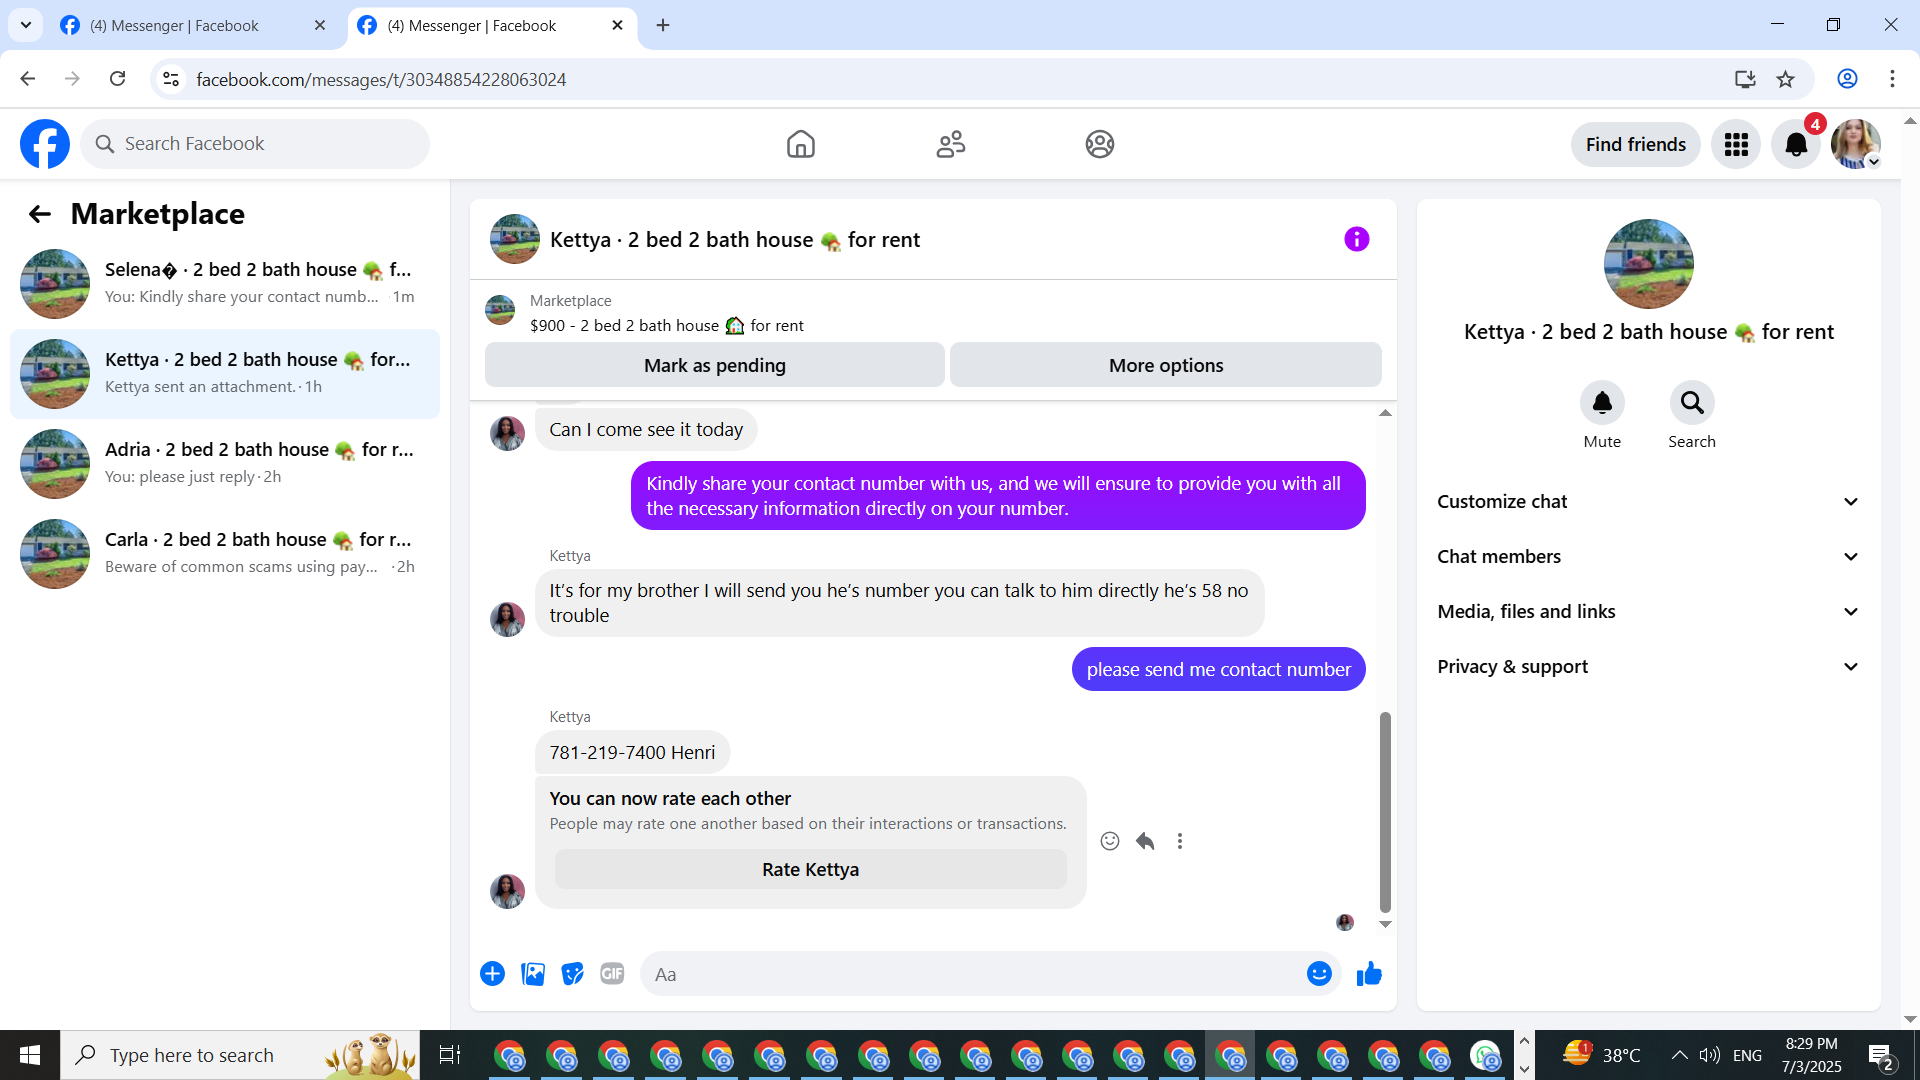Choose a sticker from composer
Viewport: 1920px width, 1080px height.
tap(572, 973)
